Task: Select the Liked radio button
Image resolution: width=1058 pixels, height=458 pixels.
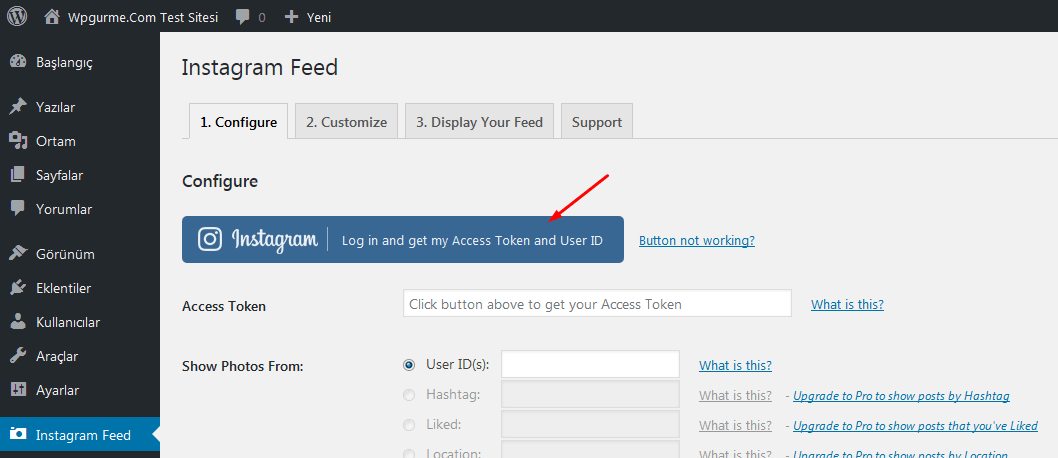Action: coord(408,425)
